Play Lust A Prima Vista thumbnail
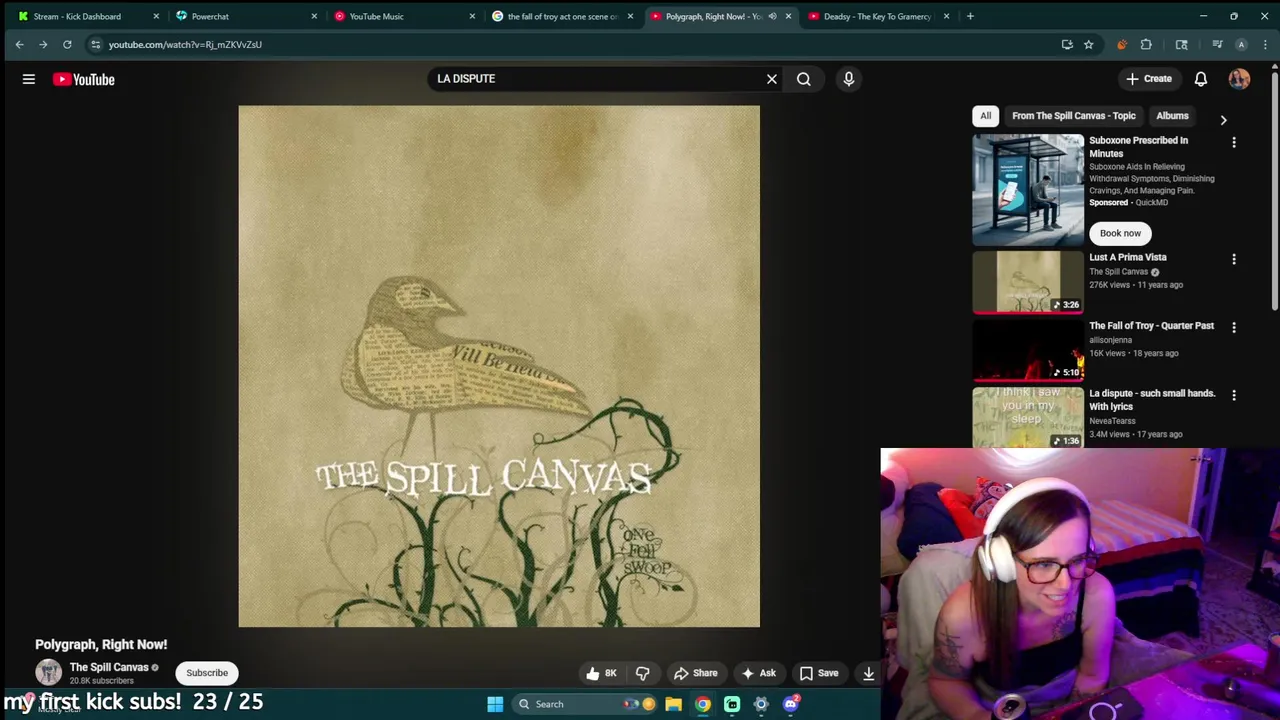Viewport: 1280px width, 720px height. coord(1028,282)
